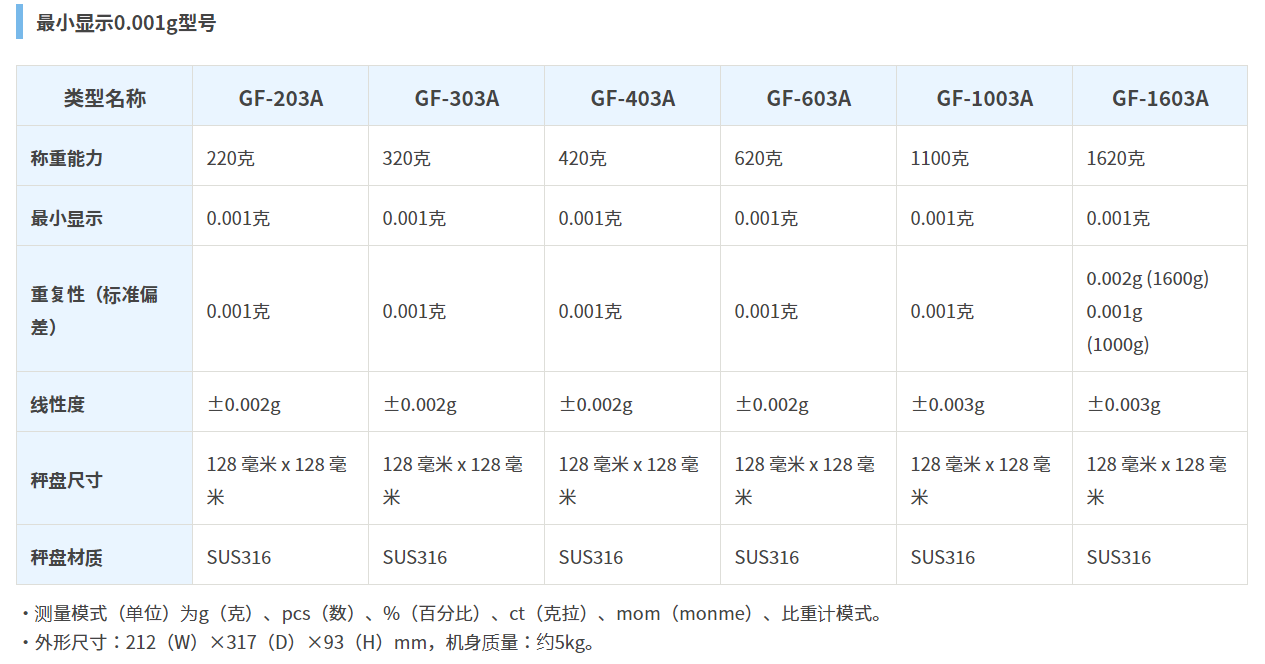Viewport: 1265px width, 664px height.
Task: Click the GF-1003A model header
Action: pyautogui.click(x=984, y=98)
